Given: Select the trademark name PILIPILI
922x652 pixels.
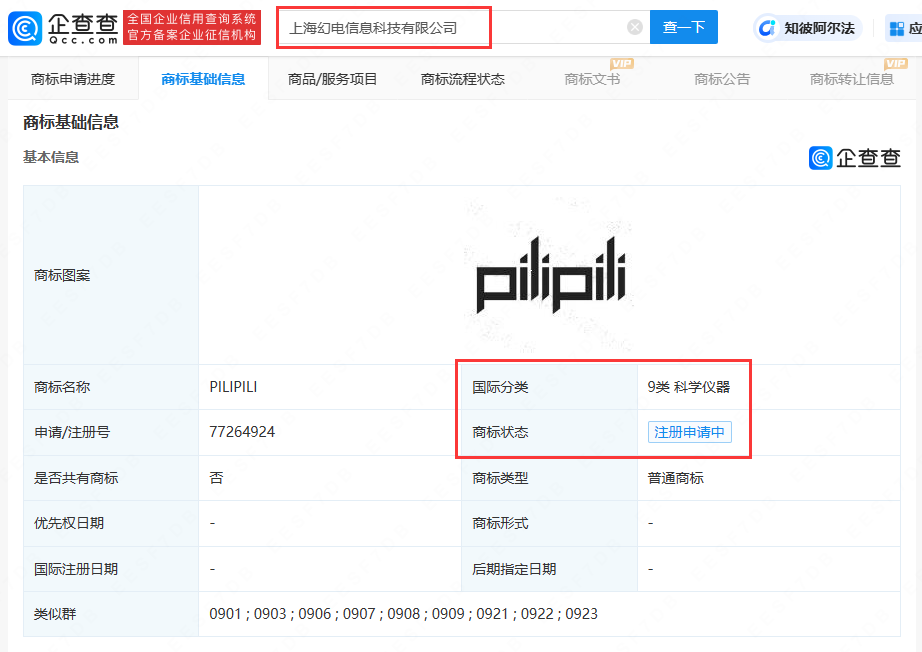Looking at the screenshot, I should 233,387.
